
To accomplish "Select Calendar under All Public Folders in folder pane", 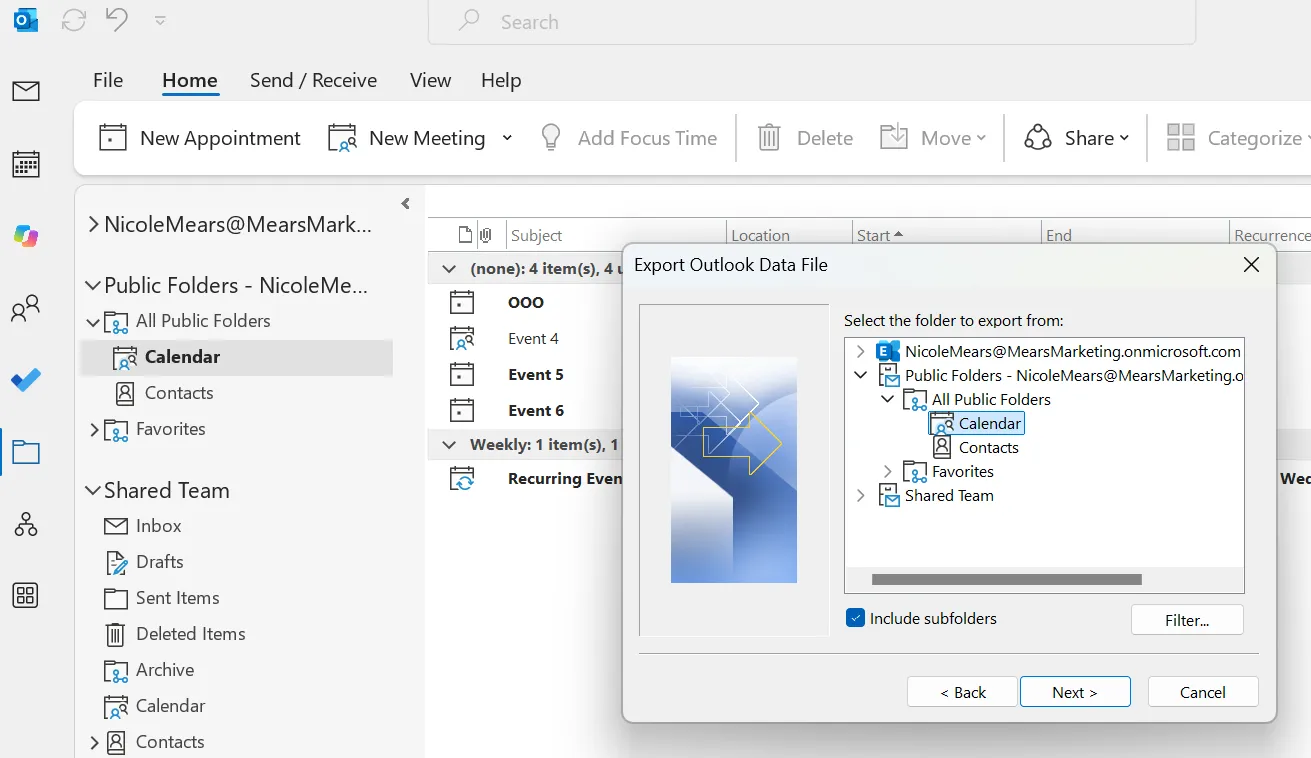I will (x=236, y=357).
